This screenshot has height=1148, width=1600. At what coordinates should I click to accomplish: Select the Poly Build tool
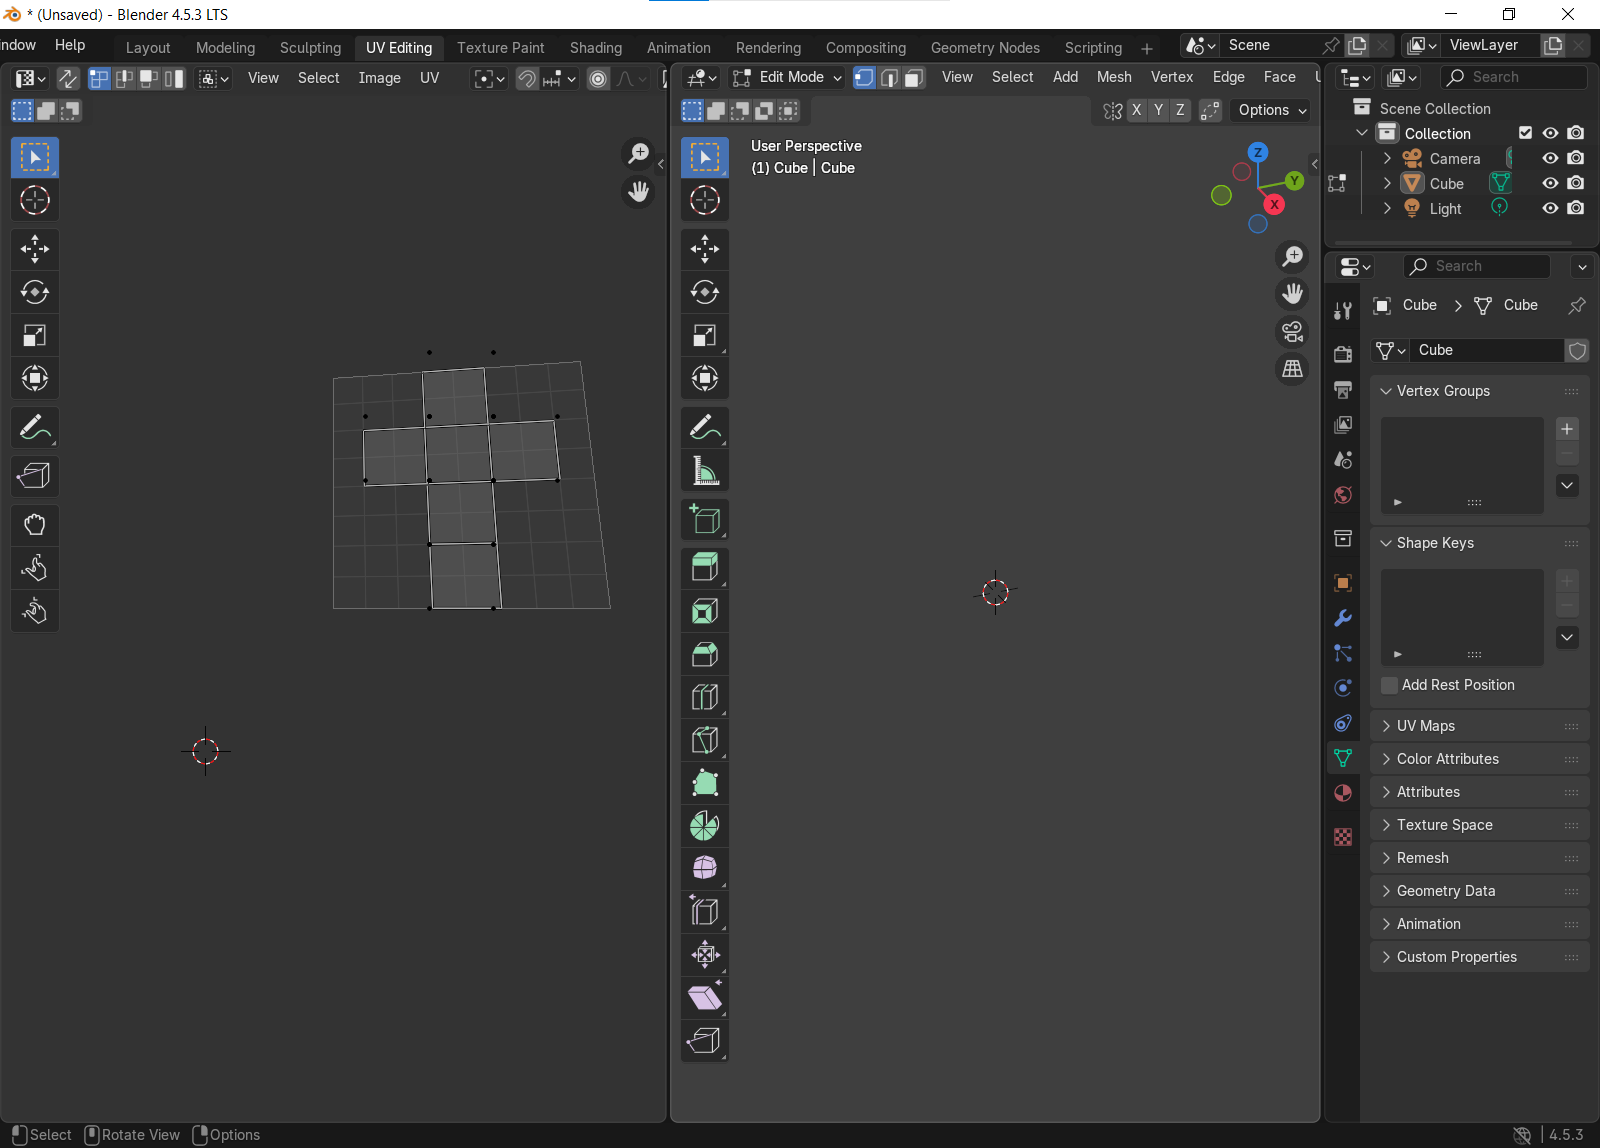705,783
